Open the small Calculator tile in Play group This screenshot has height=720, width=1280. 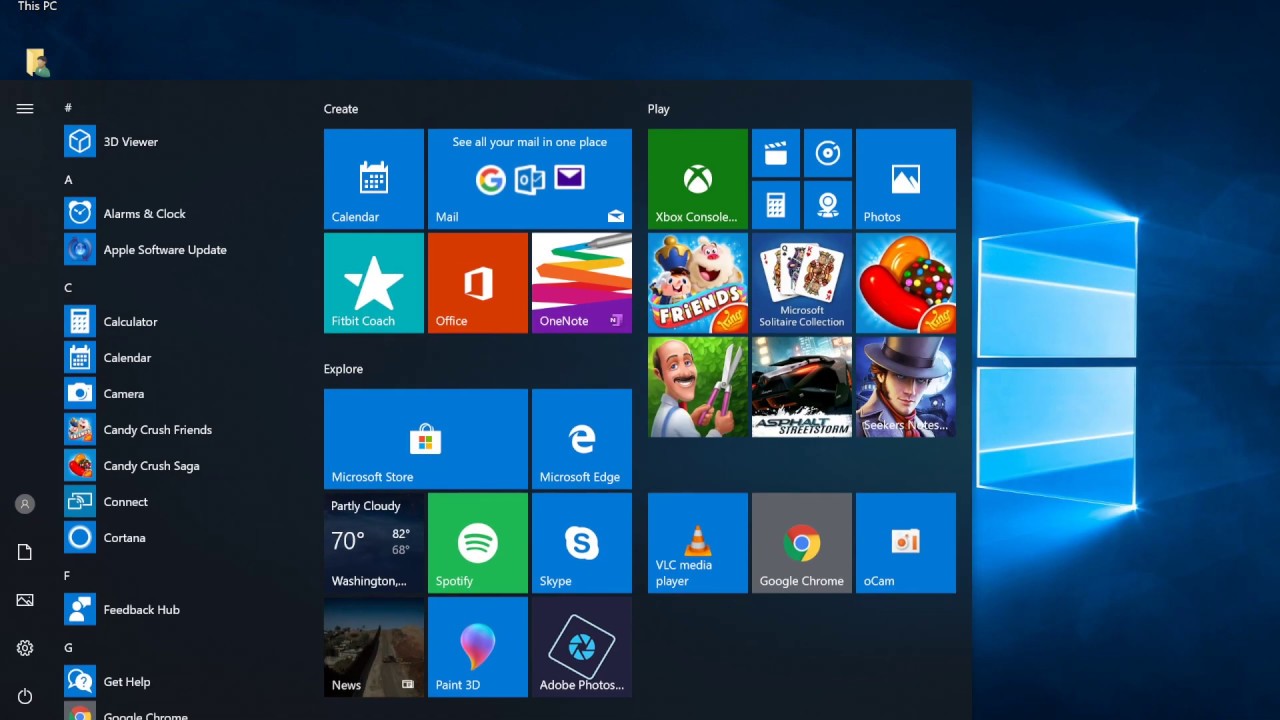click(776, 205)
